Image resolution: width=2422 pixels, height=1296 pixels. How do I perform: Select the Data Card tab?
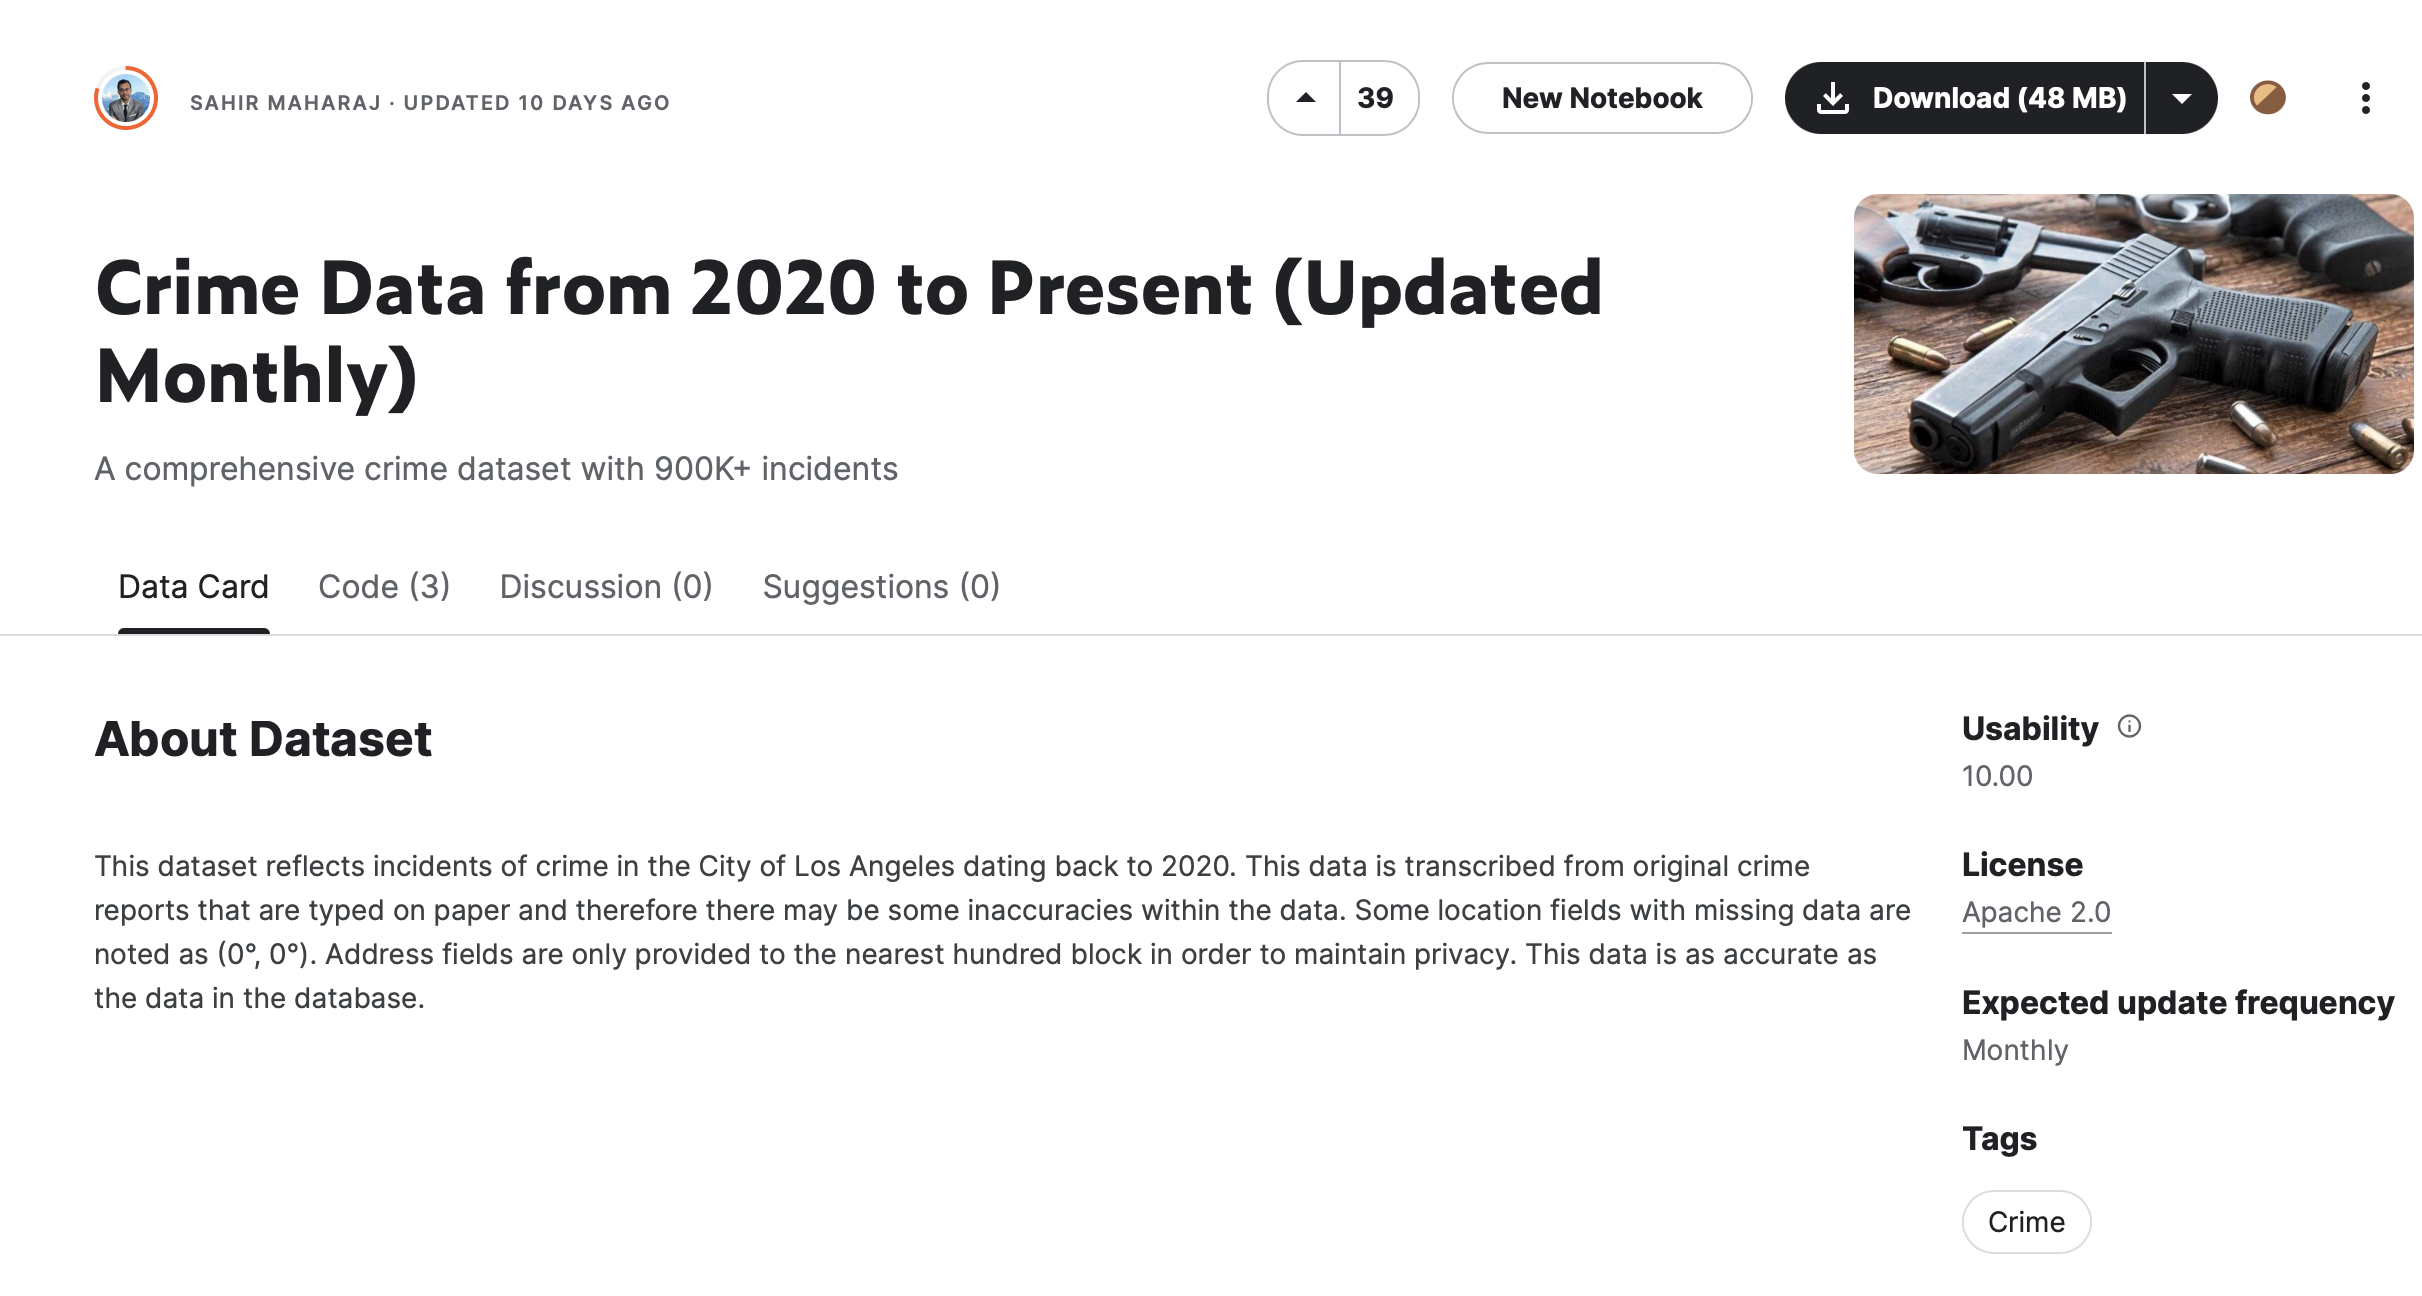[x=193, y=587]
